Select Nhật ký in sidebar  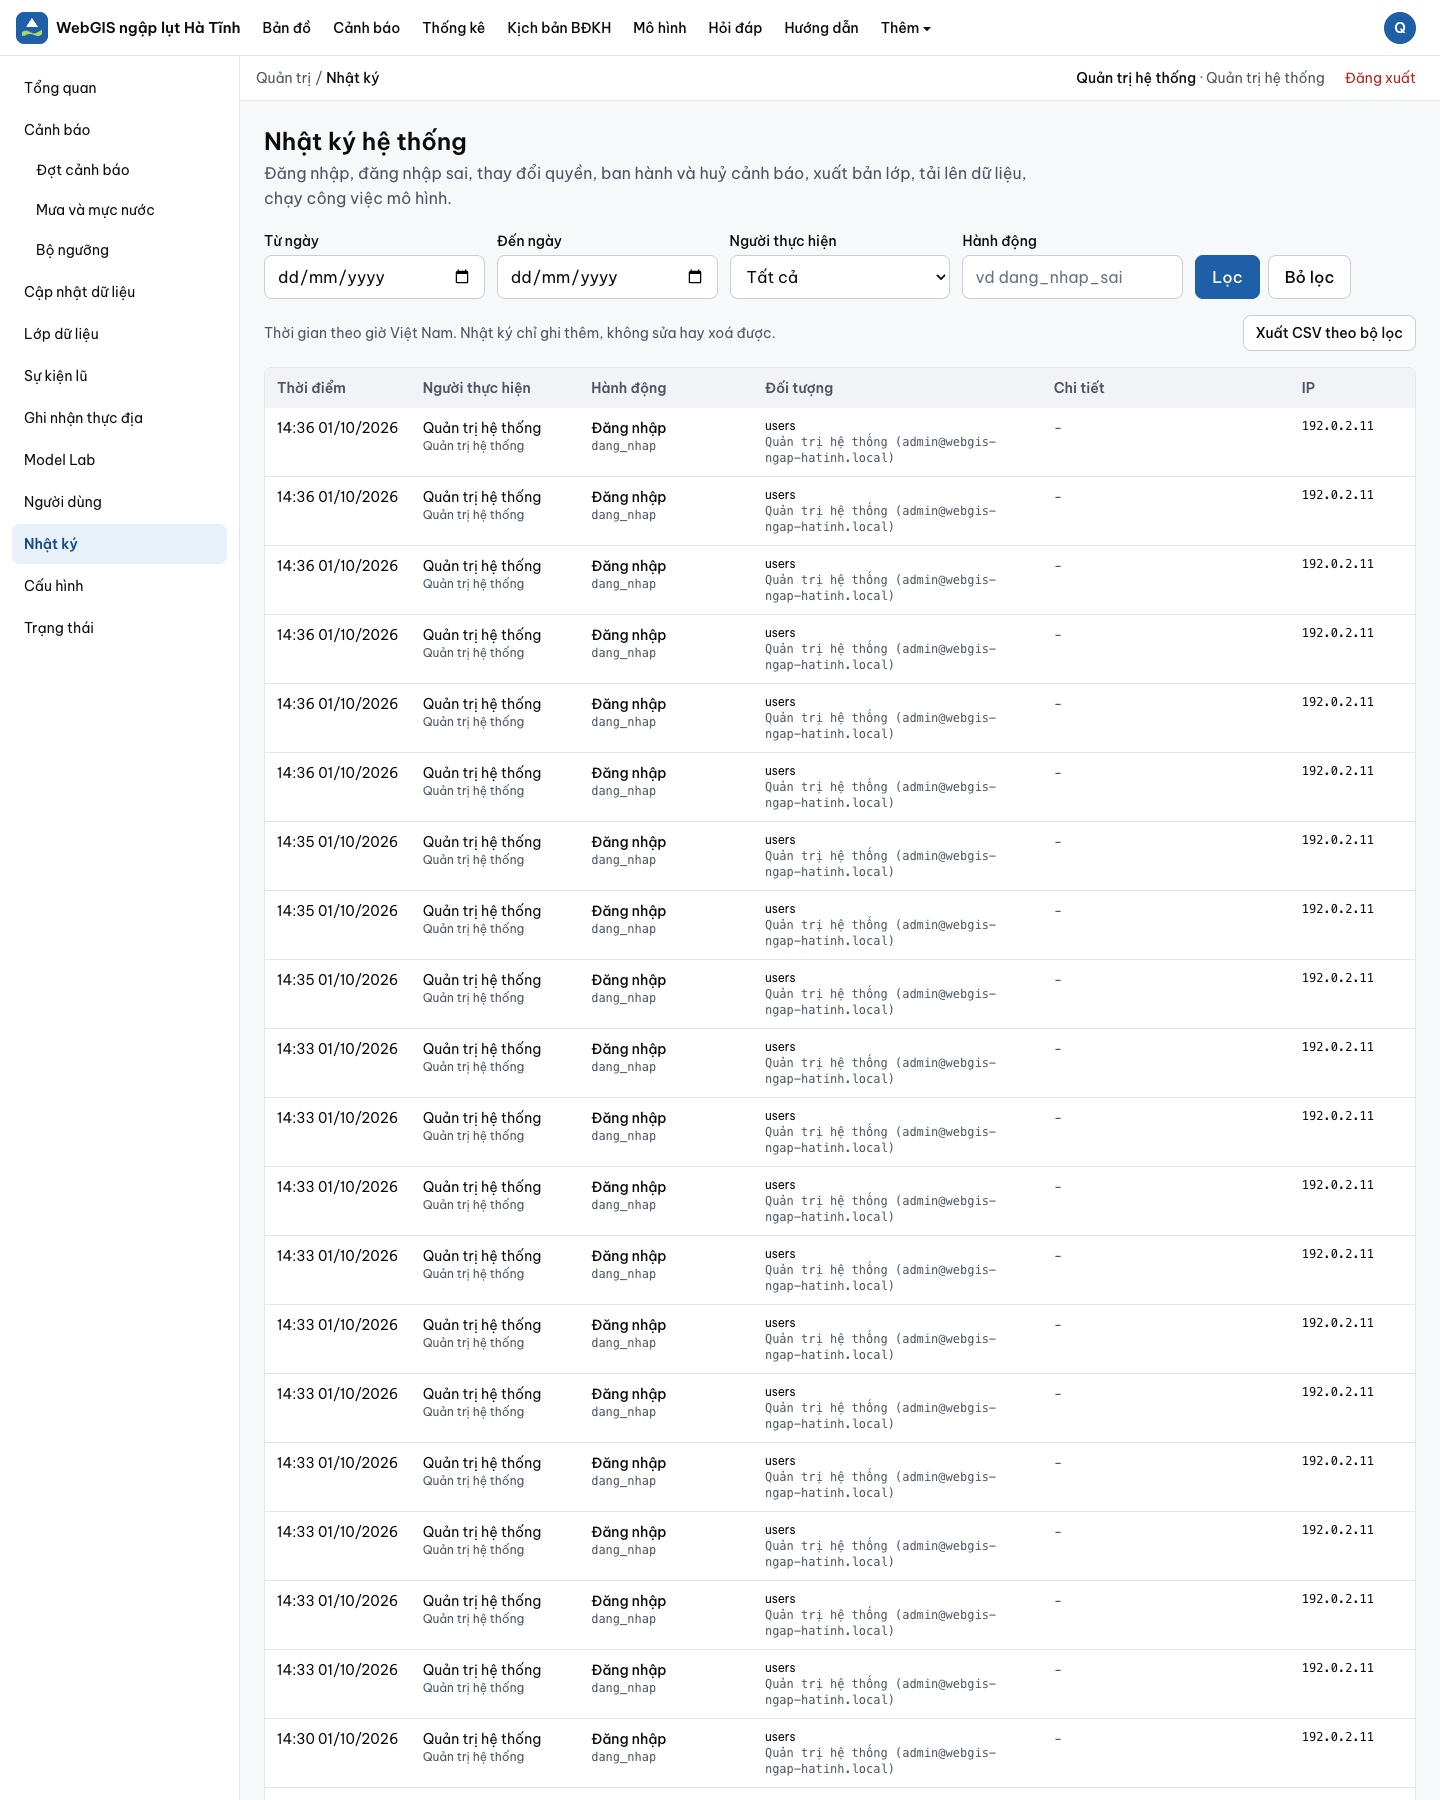point(120,544)
